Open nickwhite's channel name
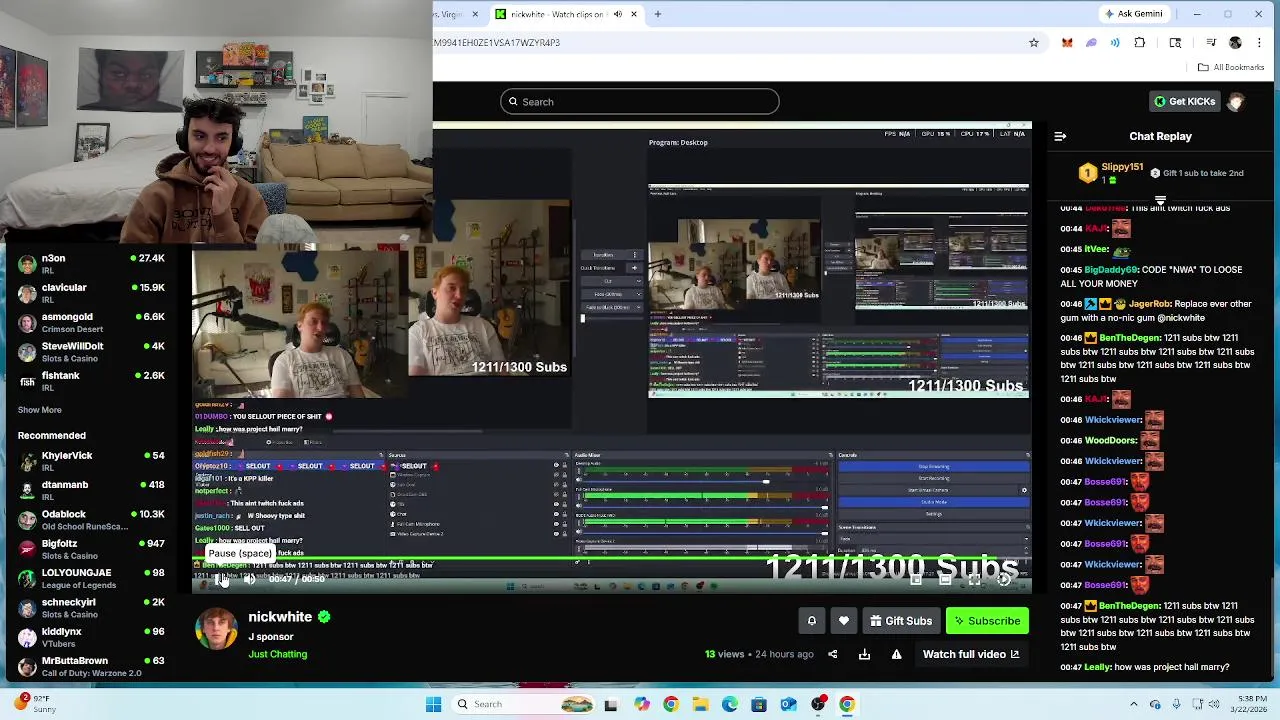The height and width of the screenshot is (720, 1280). click(x=280, y=617)
